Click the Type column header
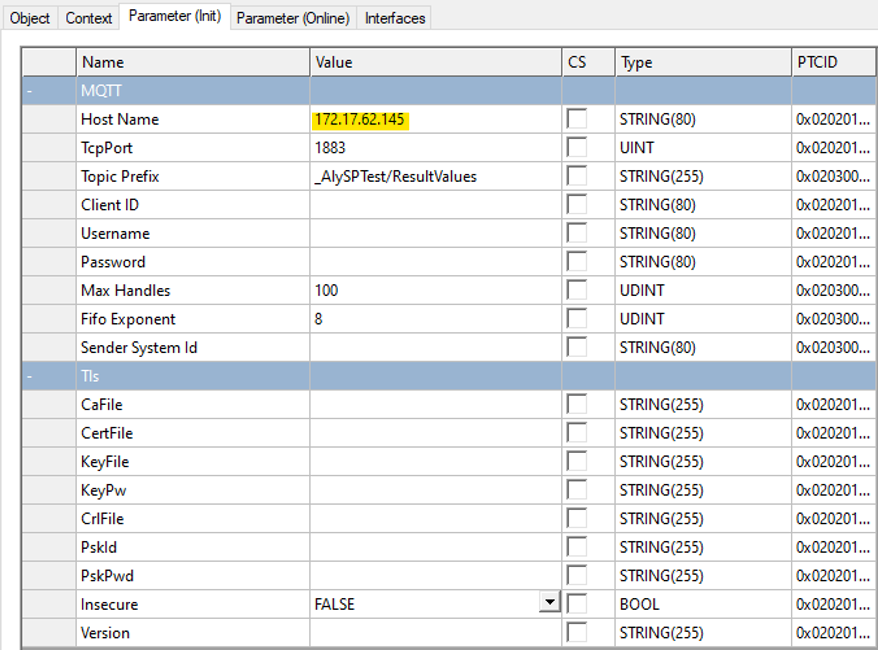This screenshot has width=879, height=652. 703,62
